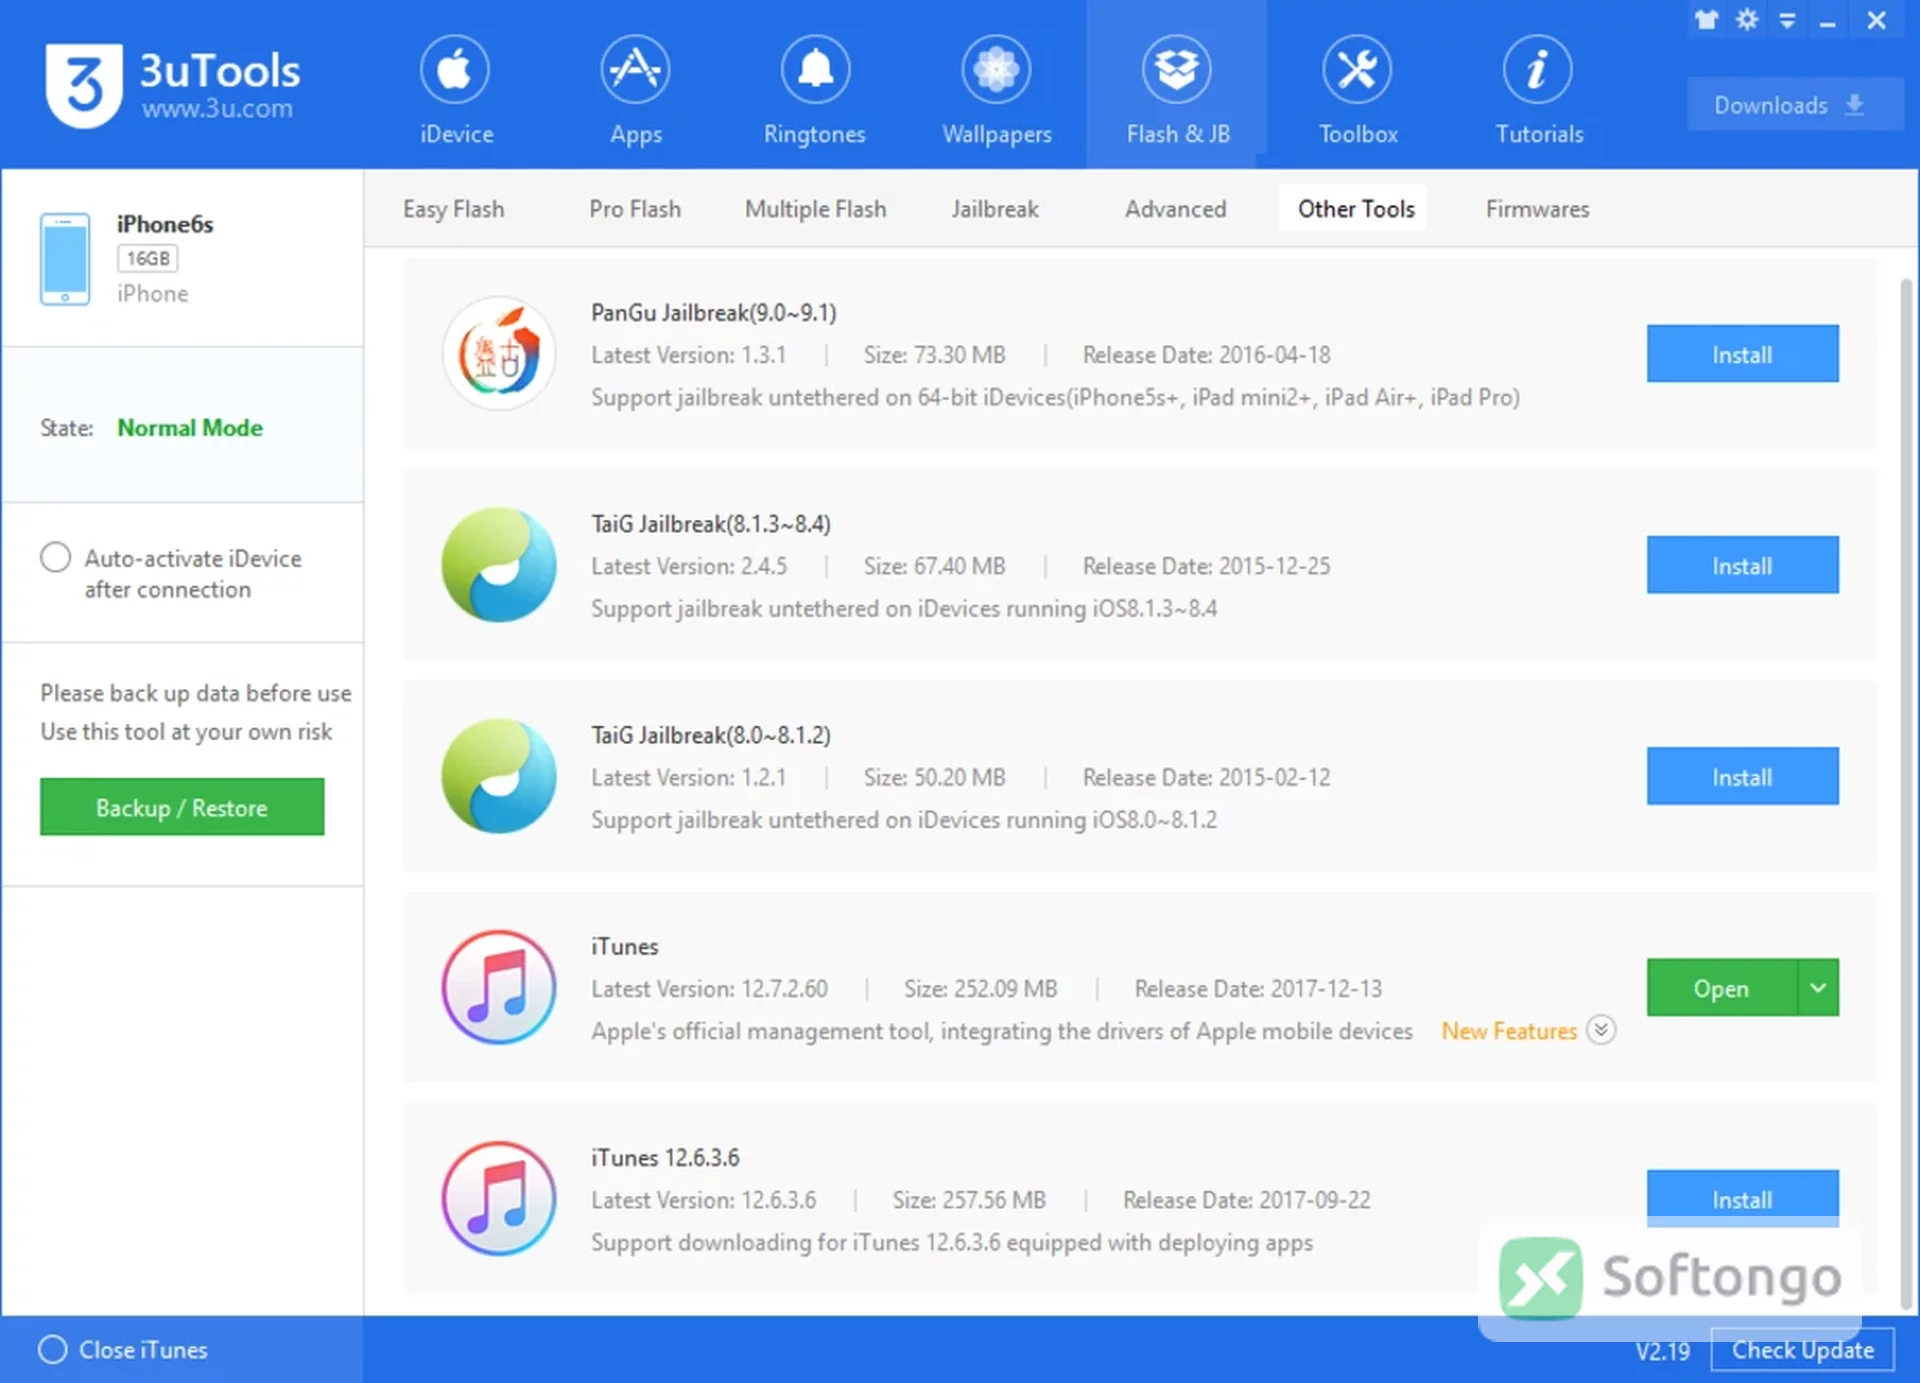Click the Check Update button
1920x1383 pixels.
click(x=1802, y=1350)
